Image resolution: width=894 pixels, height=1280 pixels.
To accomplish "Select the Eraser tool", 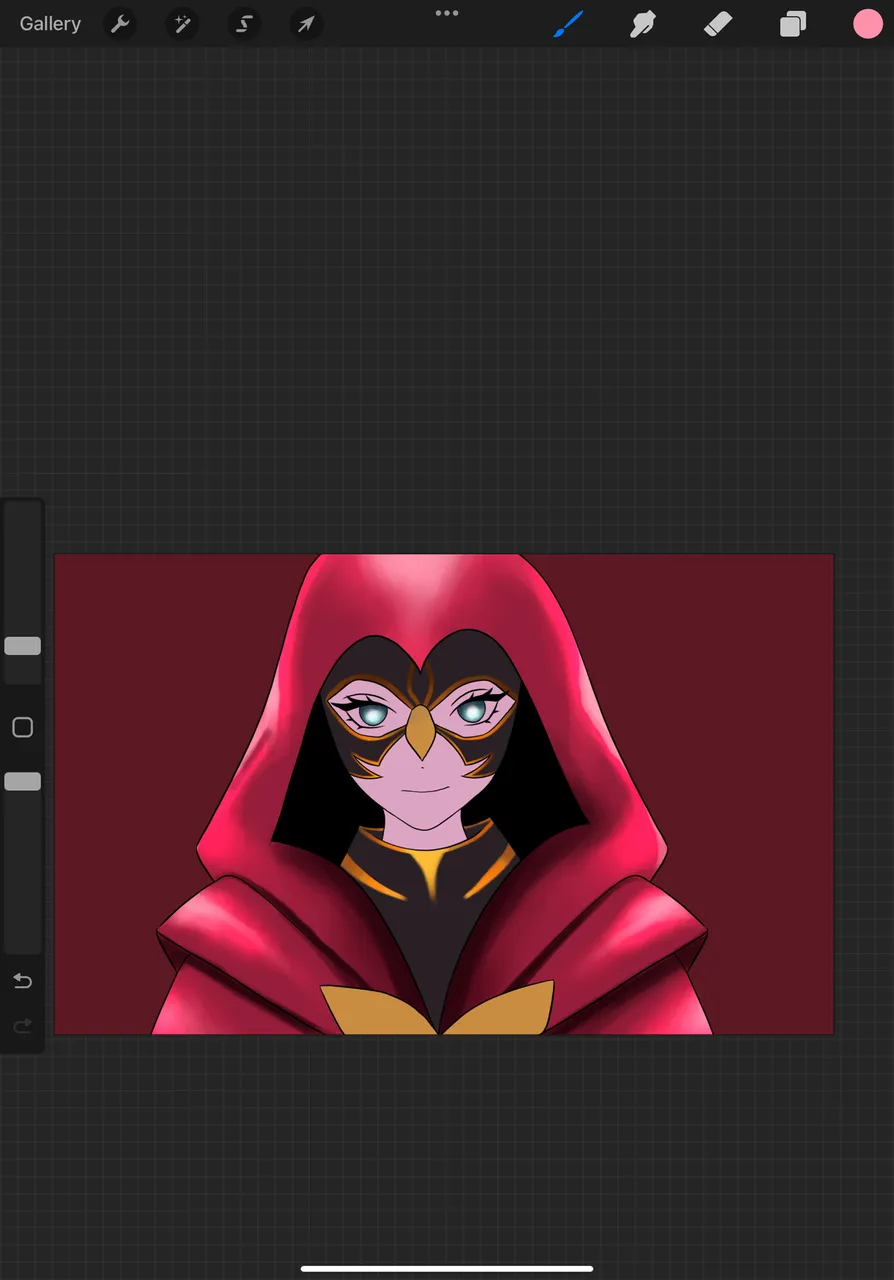I will point(718,24).
